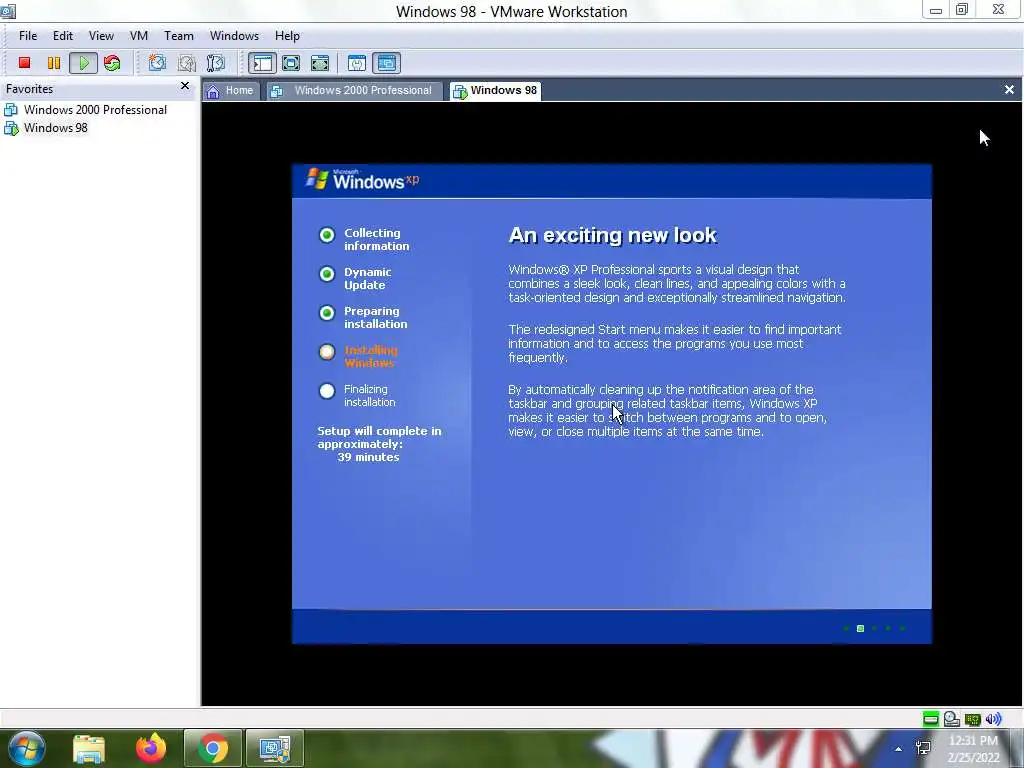Click the green hard disk status icon
This screenshot has height=768, width=1024.
pyautogui.click(x=931, y=719)
